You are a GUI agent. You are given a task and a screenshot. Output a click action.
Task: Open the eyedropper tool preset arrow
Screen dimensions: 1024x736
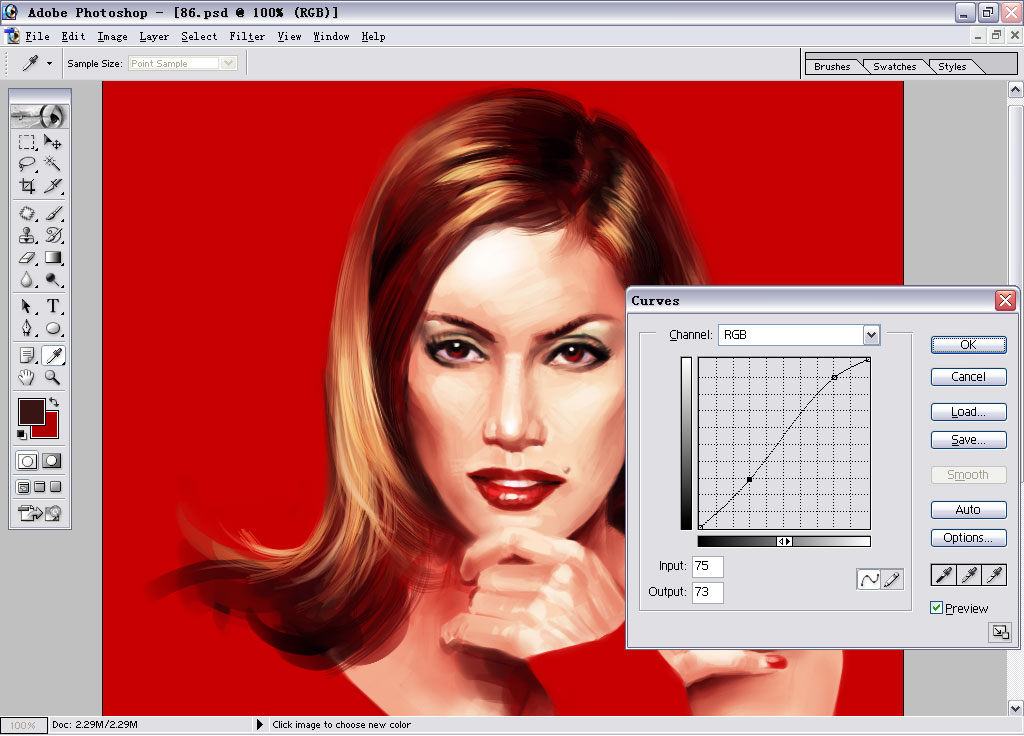tap(49, 63)
